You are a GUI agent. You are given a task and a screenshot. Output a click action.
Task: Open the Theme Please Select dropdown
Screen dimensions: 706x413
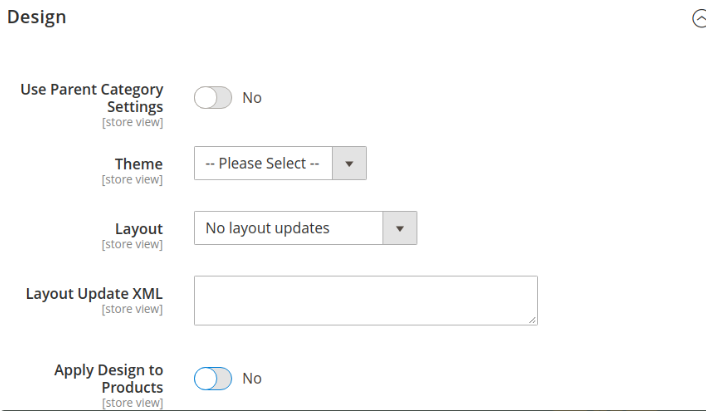point(280,163)
